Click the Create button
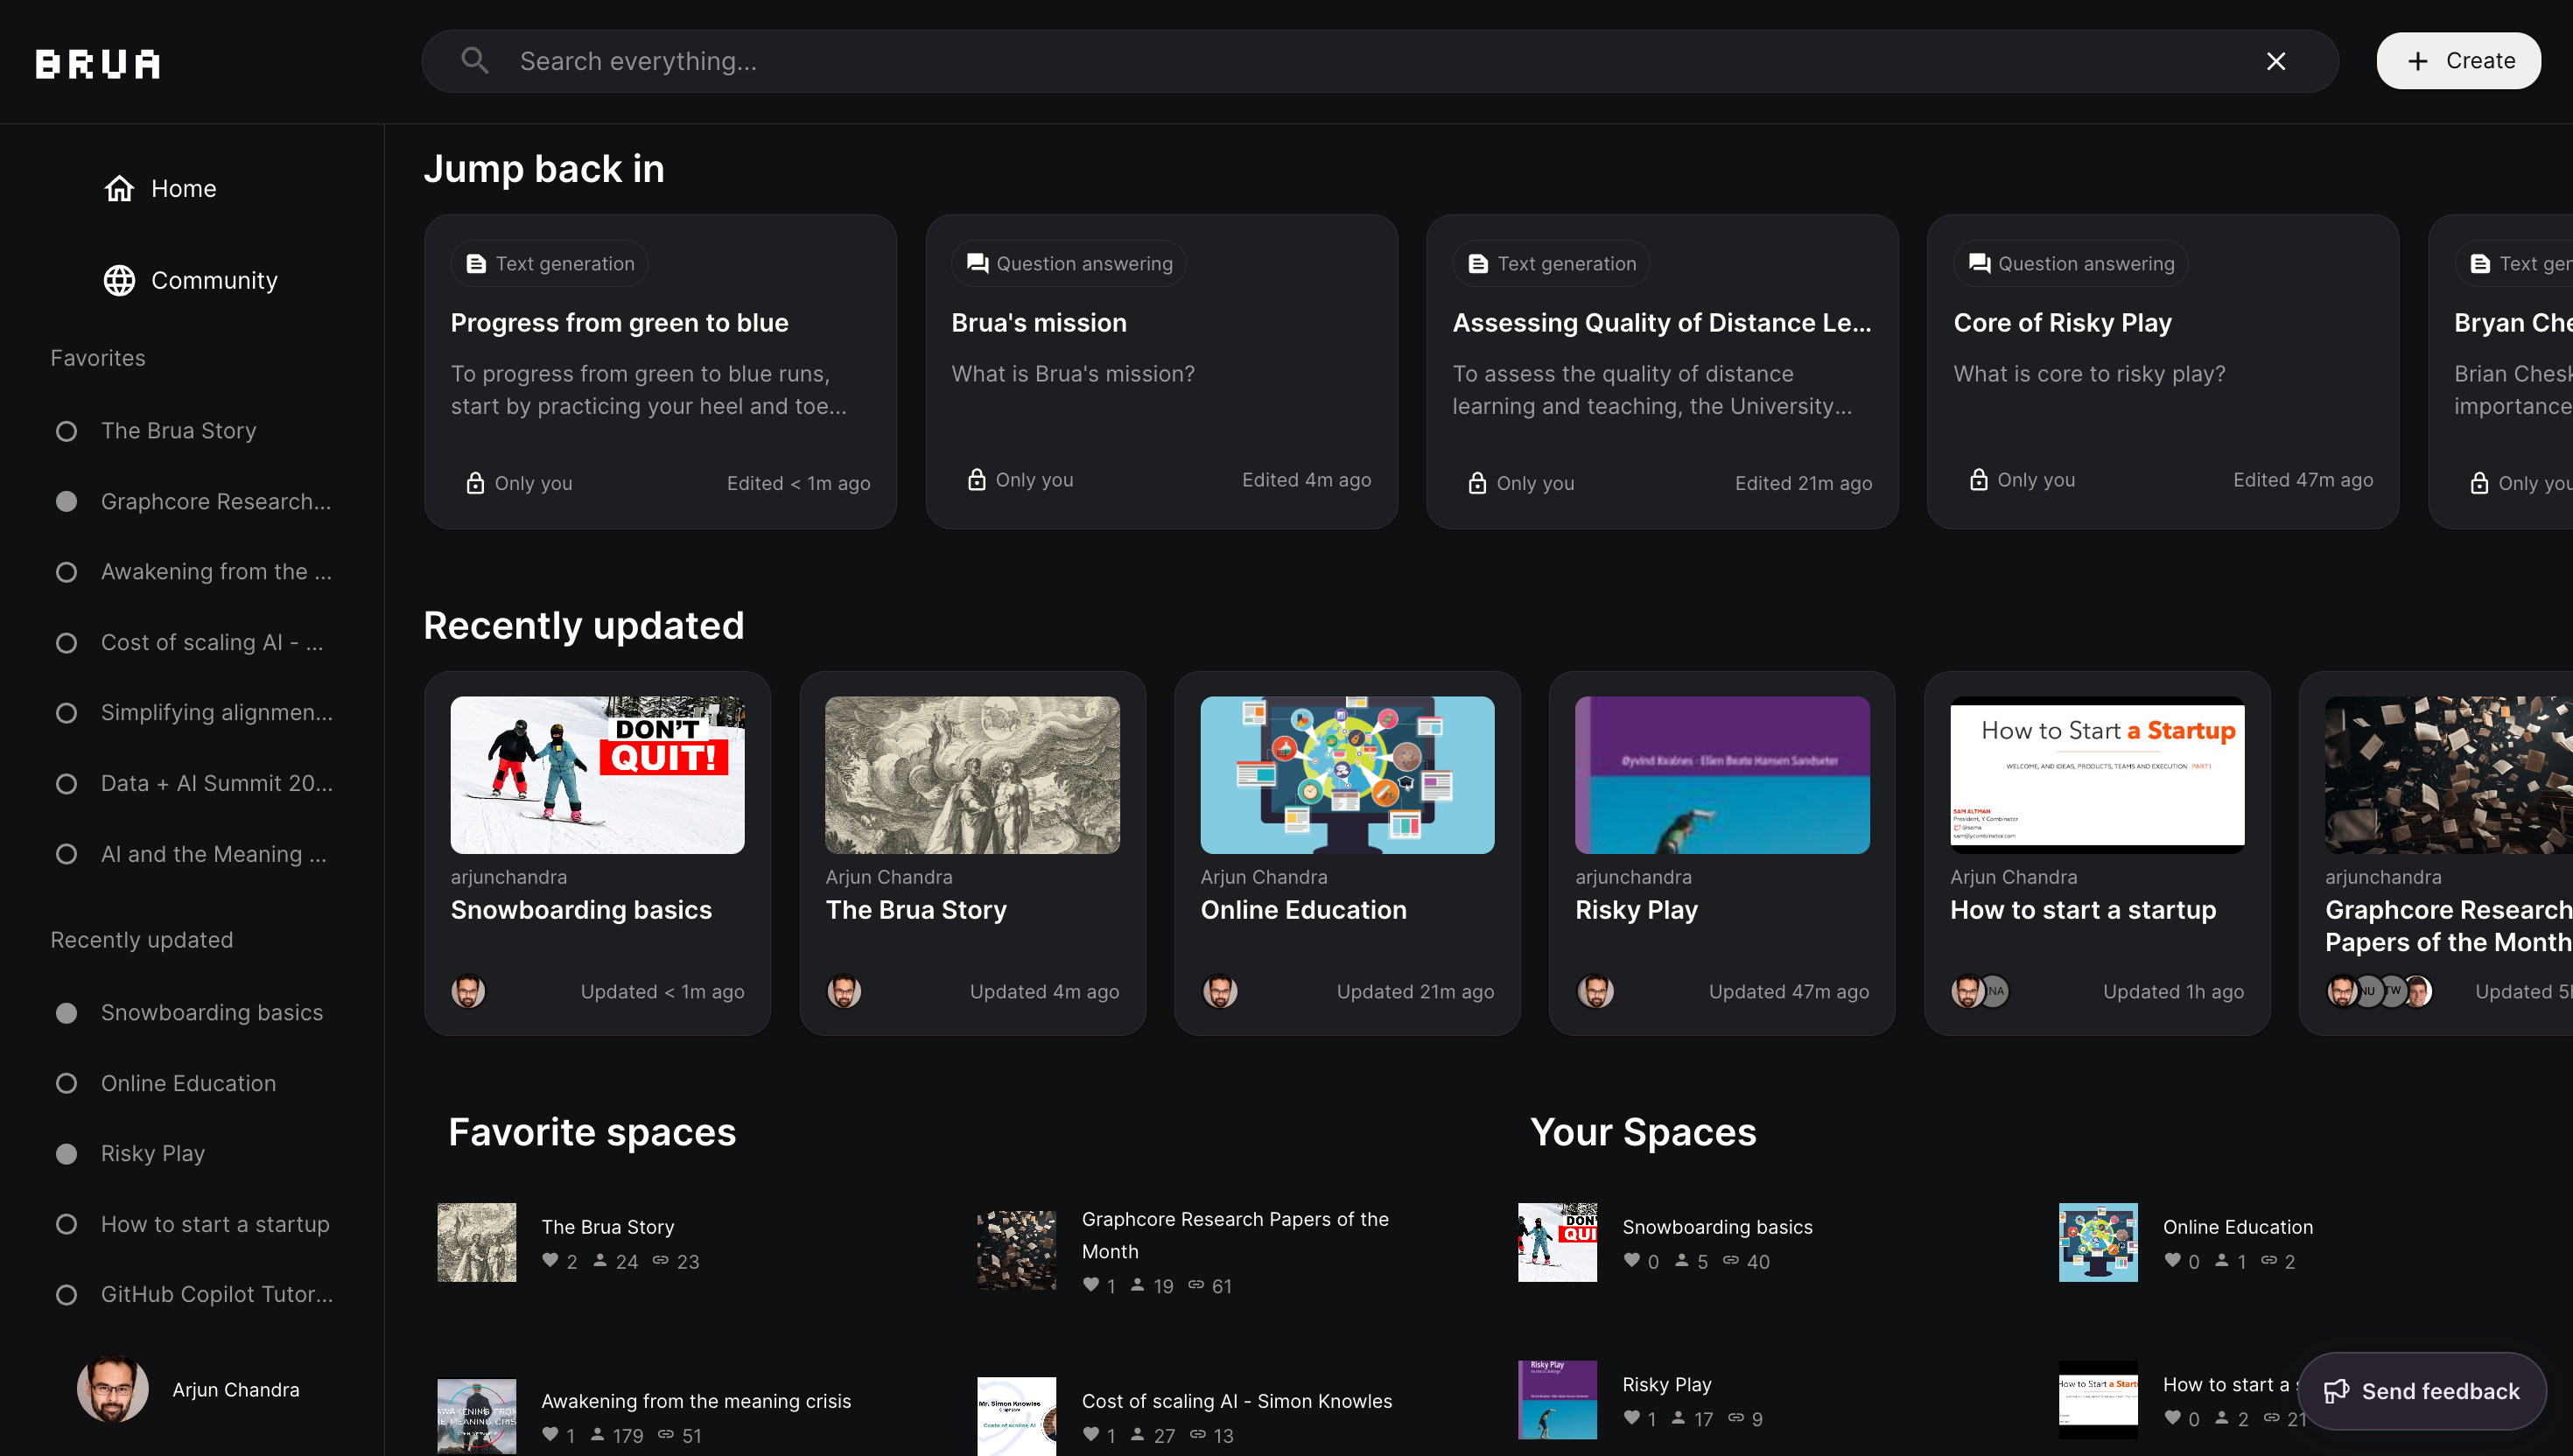The height and width of the screenshot is (1456, 2573). (x=2459, y=61)
